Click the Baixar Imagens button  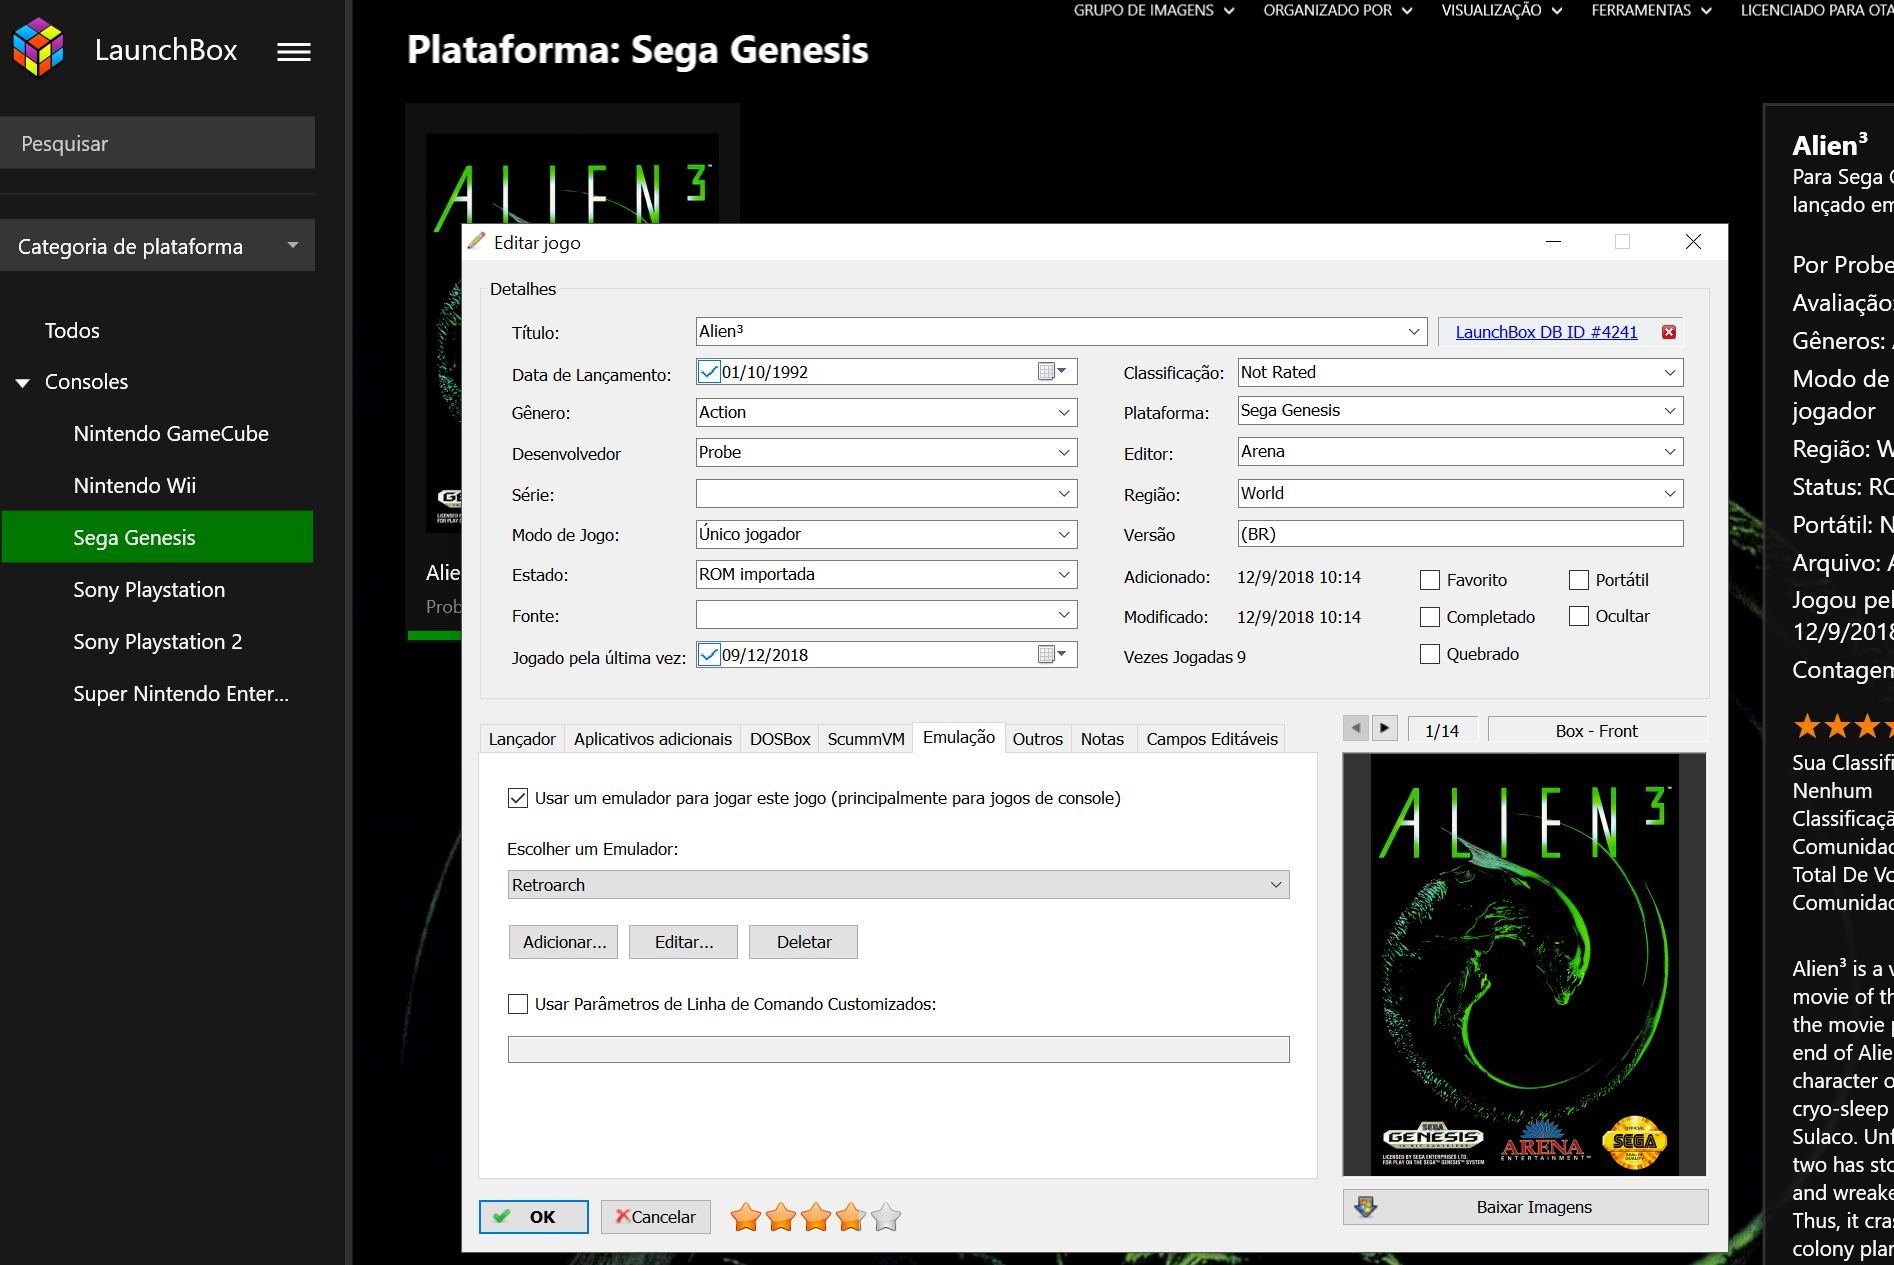pos(1526,1207)
